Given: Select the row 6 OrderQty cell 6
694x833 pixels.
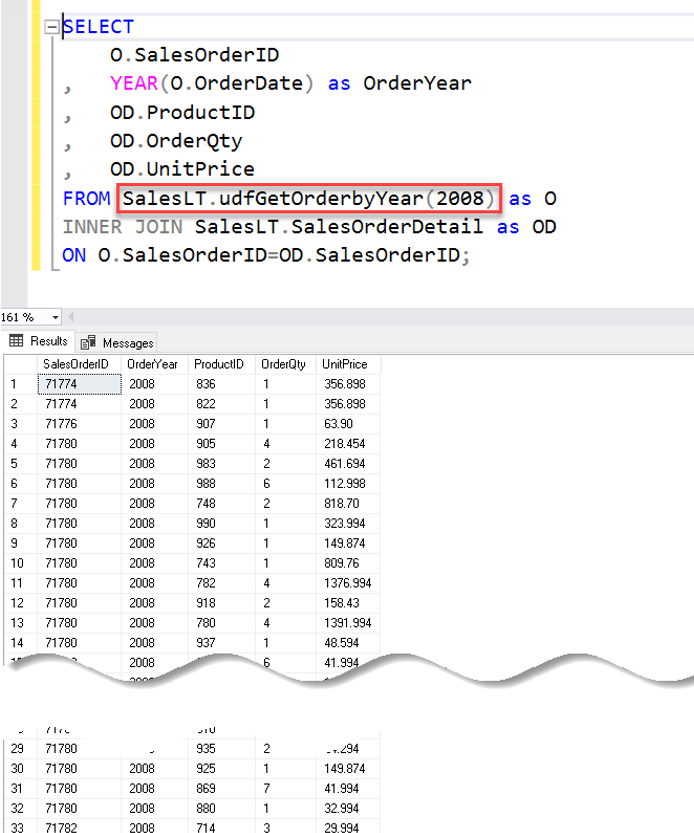Looking at the screenshot, I should pyautogui.click(x=265, y=484).
